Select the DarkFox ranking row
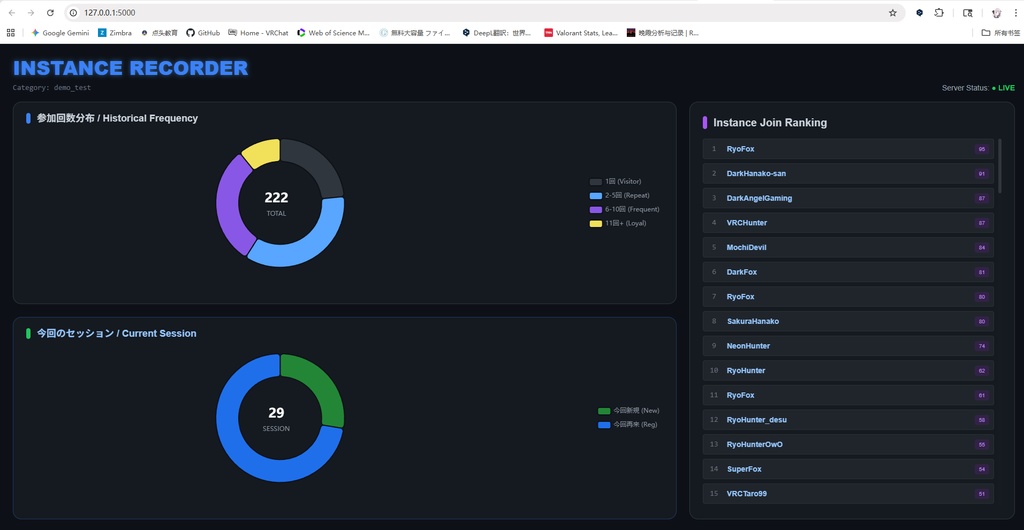 (848, 272)
